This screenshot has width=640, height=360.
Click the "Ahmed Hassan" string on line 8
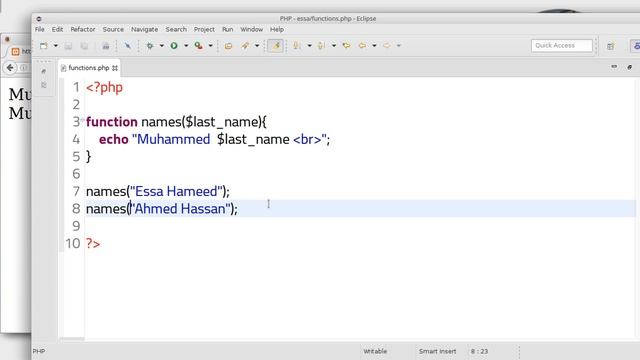pyautogui.click(x=180, y=209)
